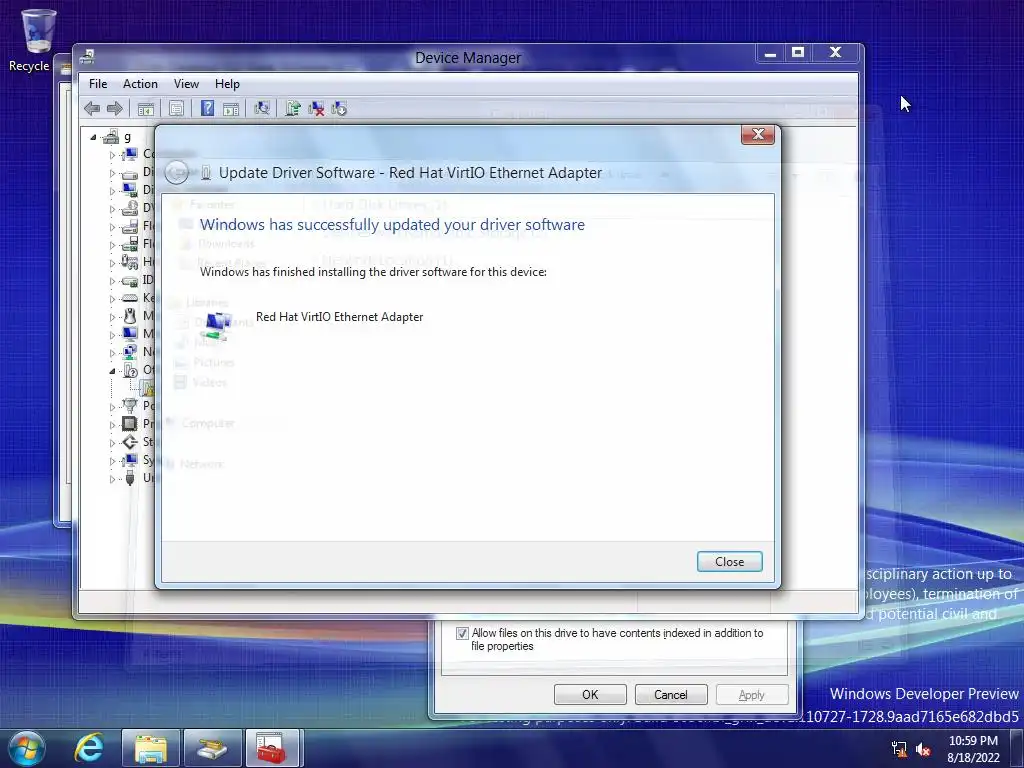
Task: Click the blue question mark Help toolbar icon
Action: [207, 108]
